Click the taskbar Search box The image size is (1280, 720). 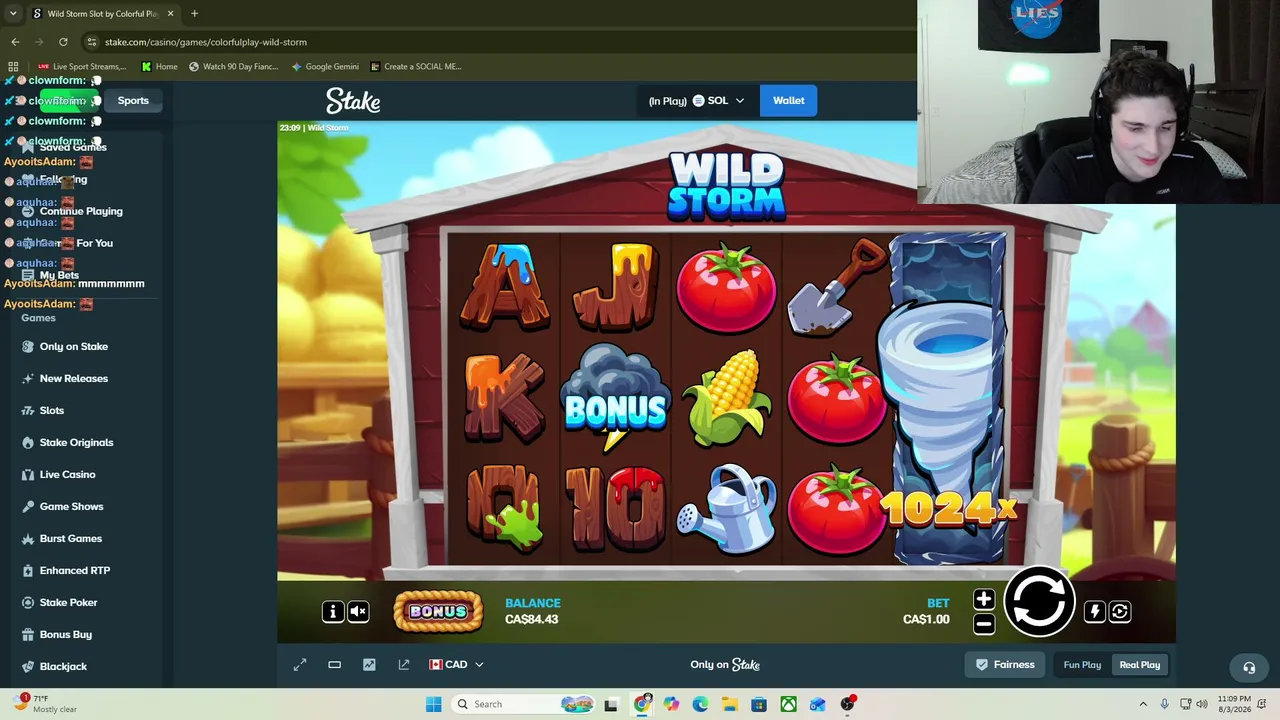click(x=522, y=704)
